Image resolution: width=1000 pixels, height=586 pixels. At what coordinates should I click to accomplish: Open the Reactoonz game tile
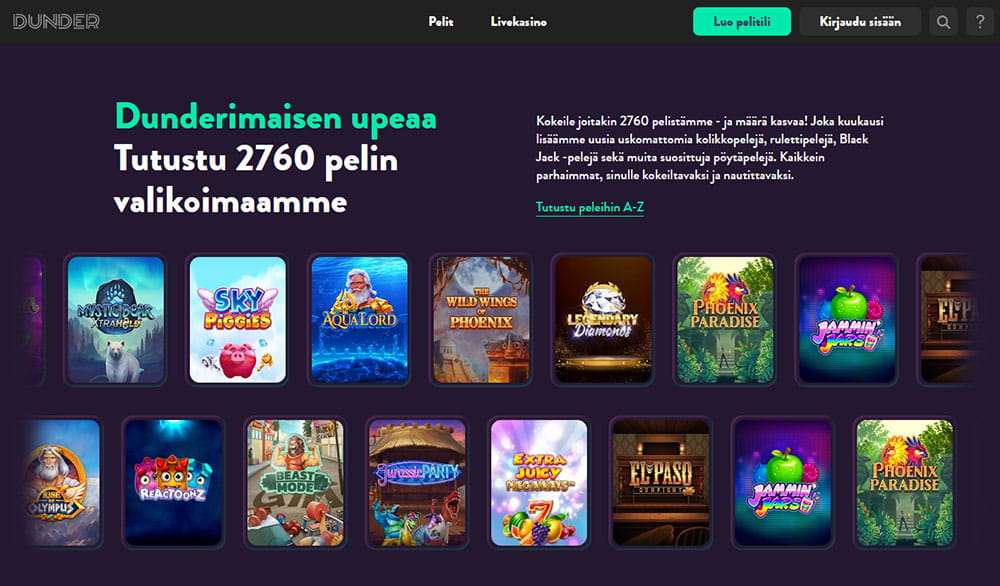click(173, 483)
